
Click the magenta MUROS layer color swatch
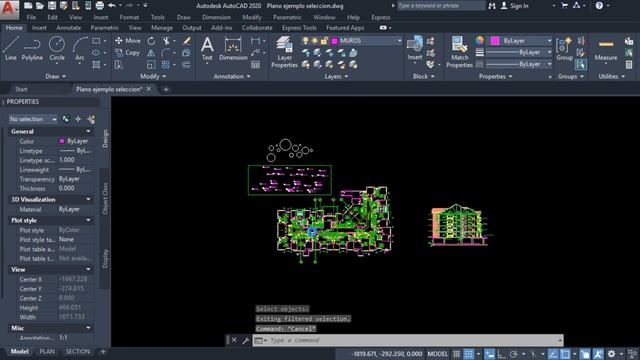[x=335, y=41]
